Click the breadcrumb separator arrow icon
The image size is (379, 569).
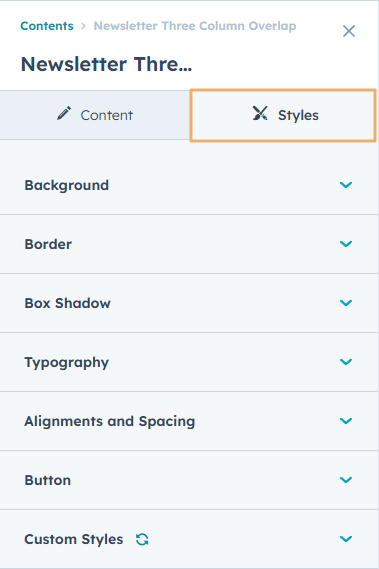(83, 26)
